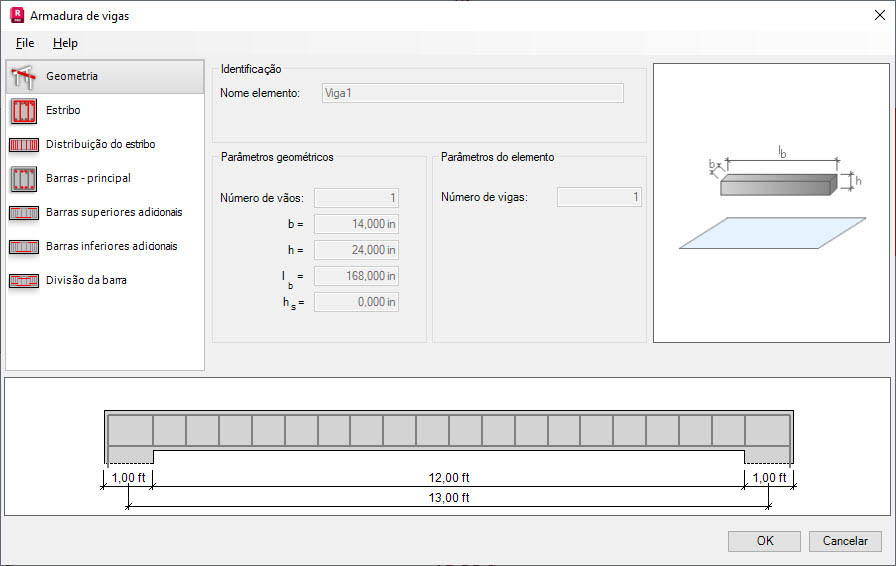Click the Identificação group title

pyautogui.click(x=251, y=69)
